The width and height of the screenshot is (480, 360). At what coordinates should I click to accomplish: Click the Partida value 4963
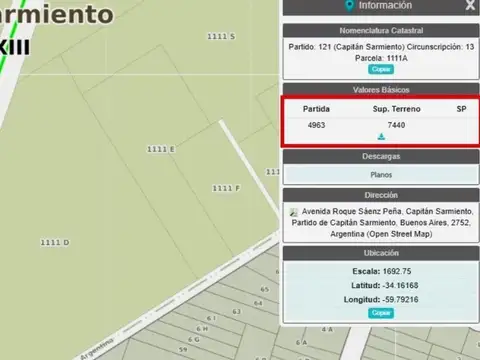tap(316, 125)
